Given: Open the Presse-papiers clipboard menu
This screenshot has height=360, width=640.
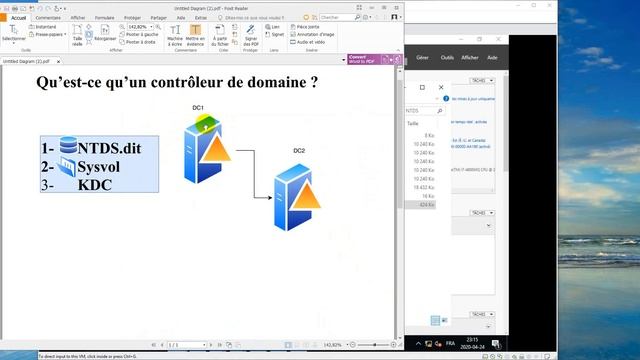Looking at the screenshot, I should click(47, 35).
